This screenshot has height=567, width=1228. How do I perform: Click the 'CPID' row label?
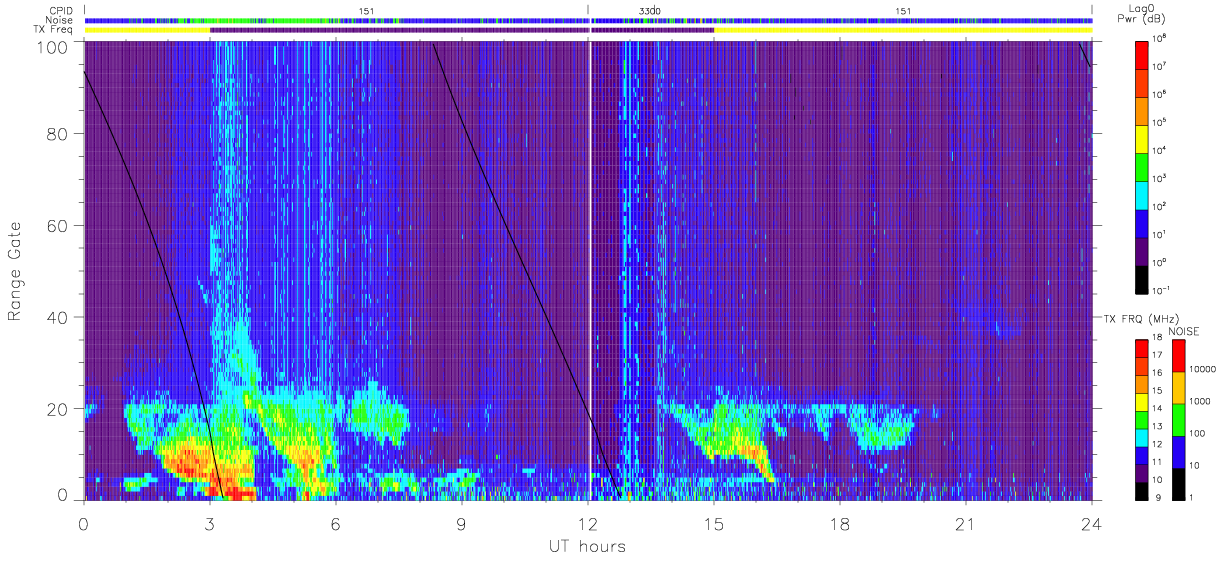coord(60,11)
